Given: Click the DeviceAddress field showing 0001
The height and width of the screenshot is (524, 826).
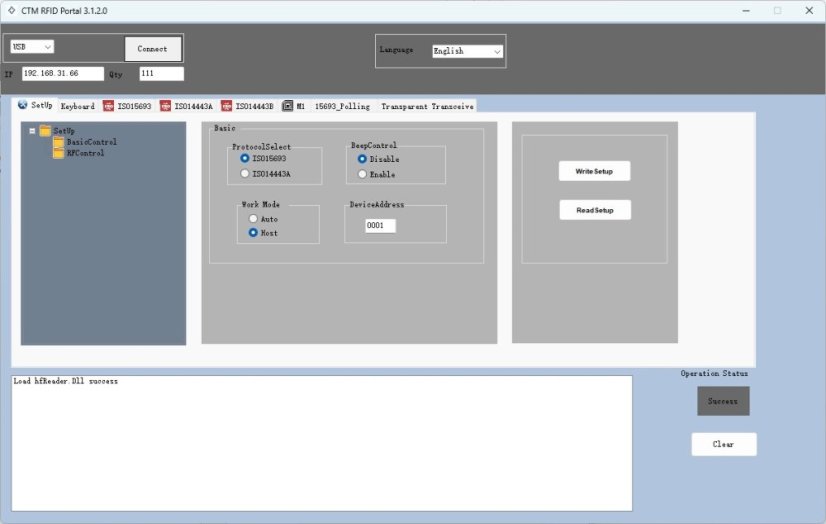Looking at the screenshot, I should (x=380, y=226).
